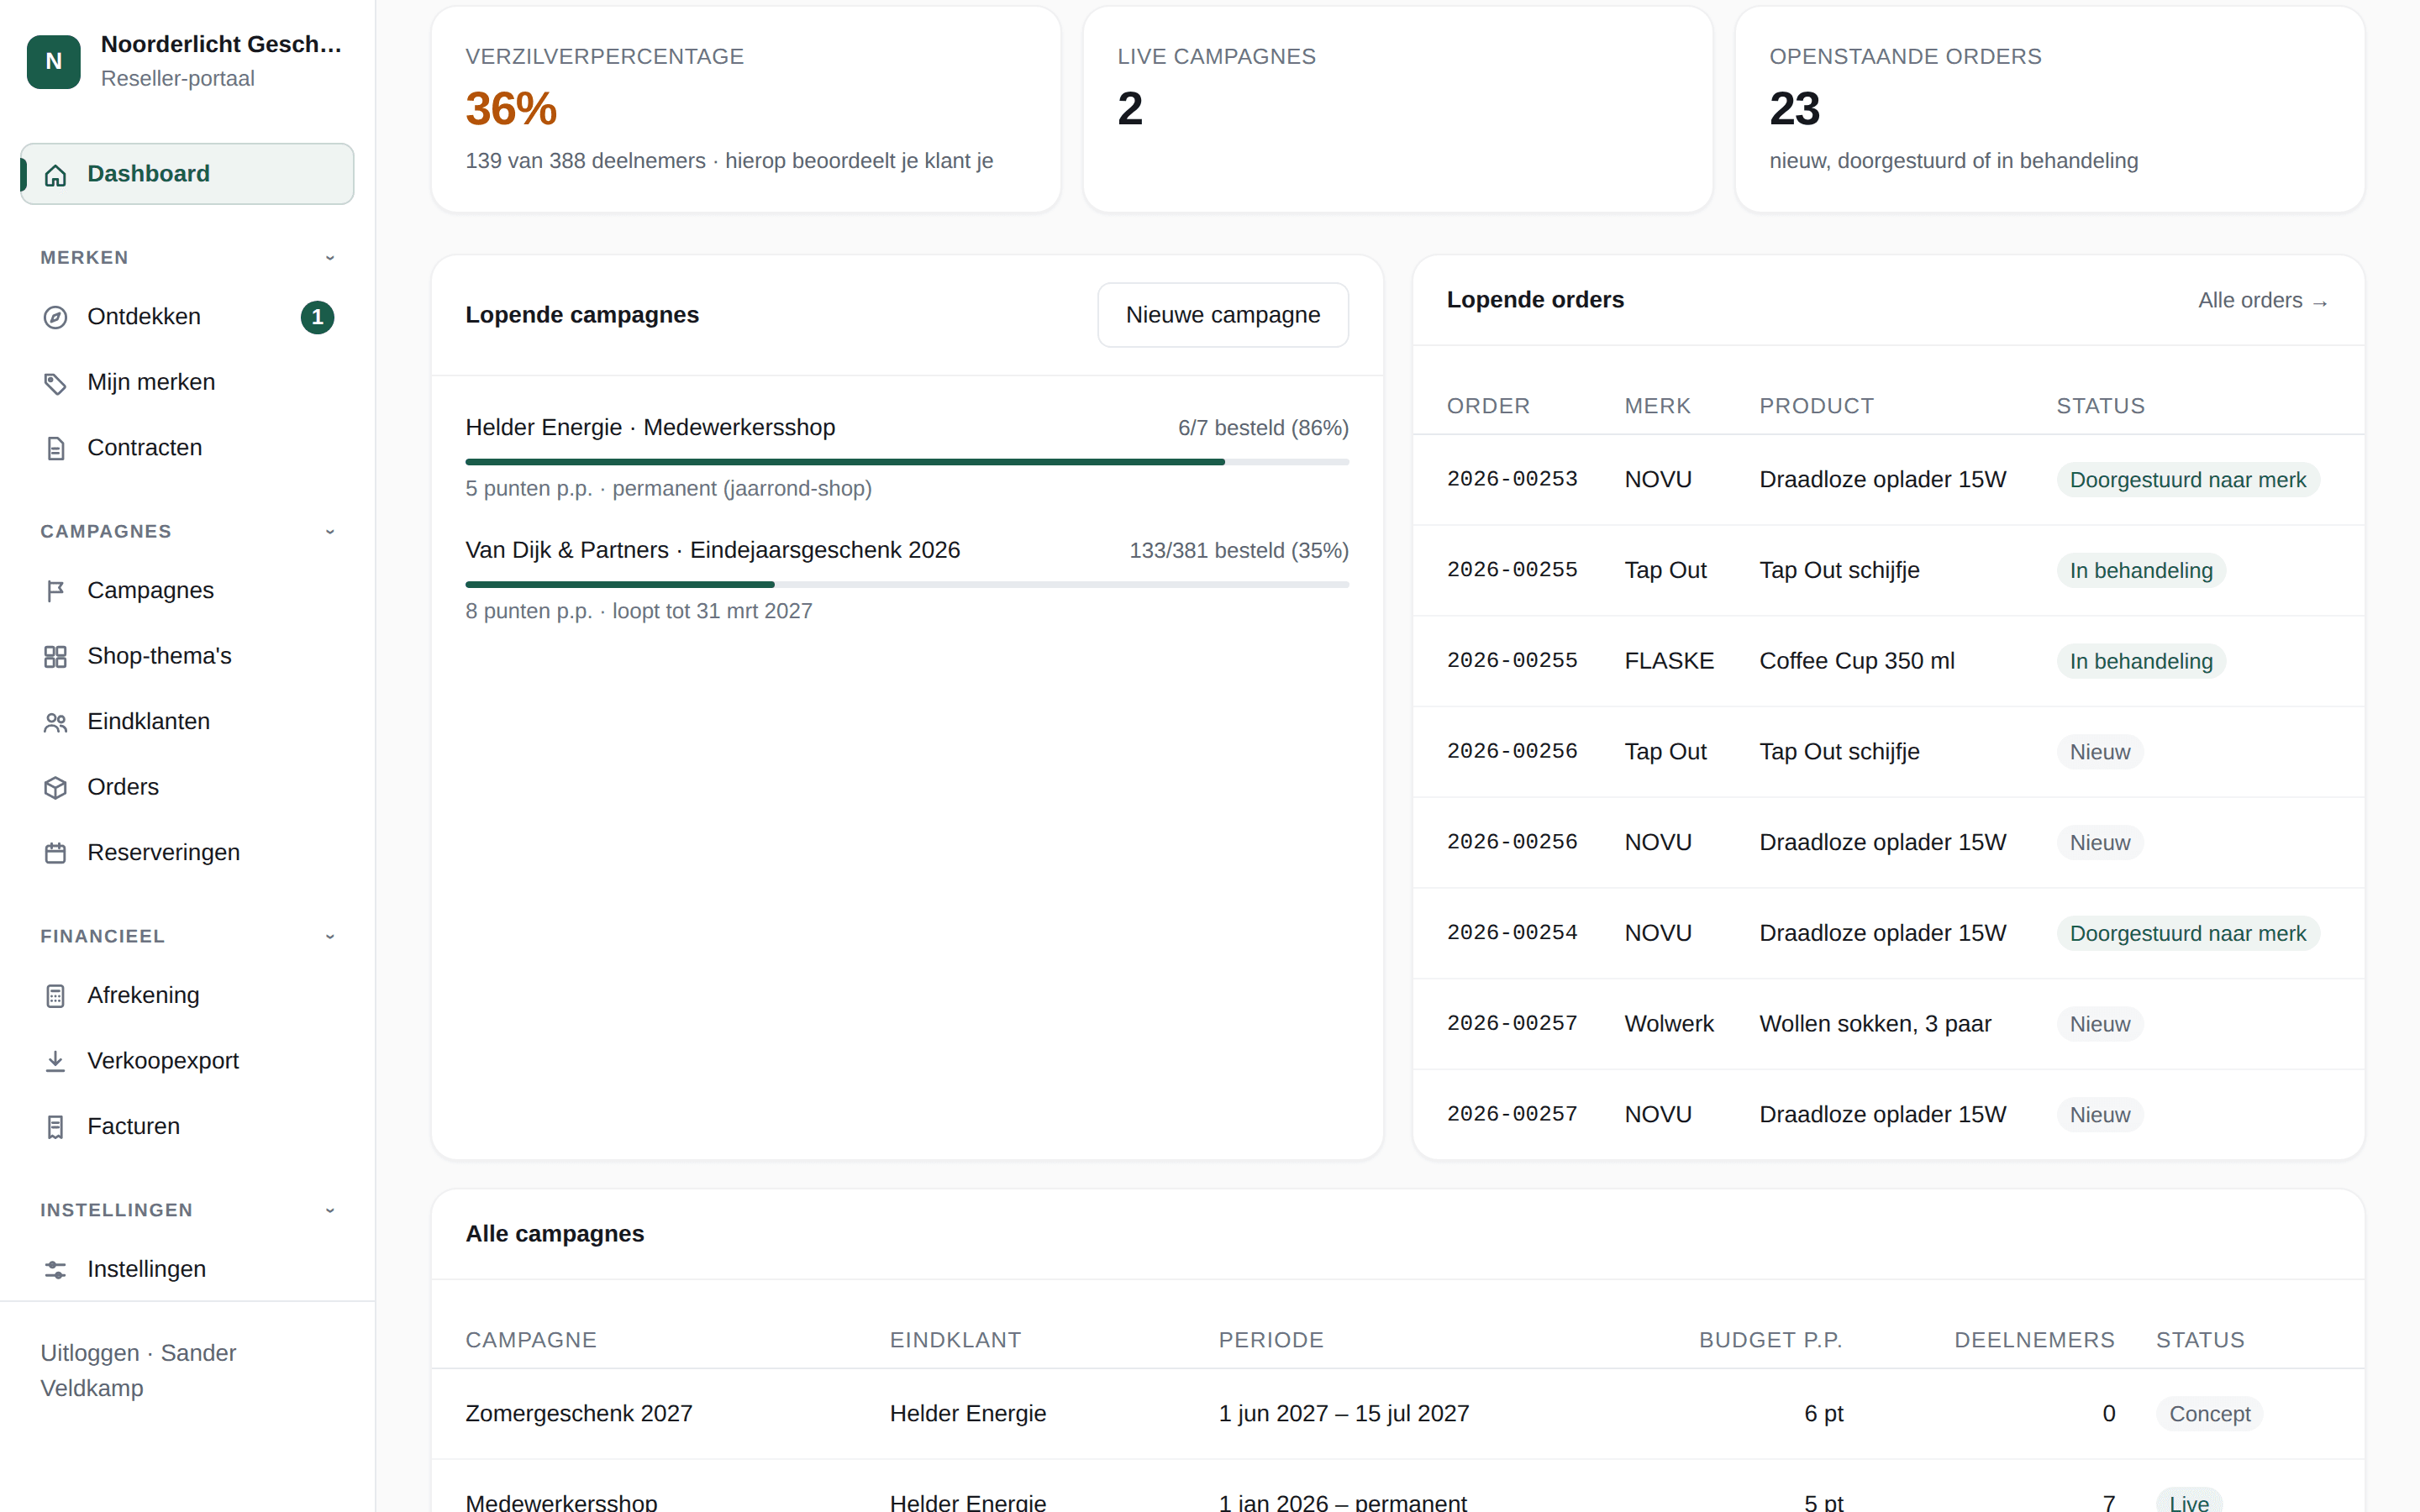Click the Afrekening calculator icon

tap(55, 996)
